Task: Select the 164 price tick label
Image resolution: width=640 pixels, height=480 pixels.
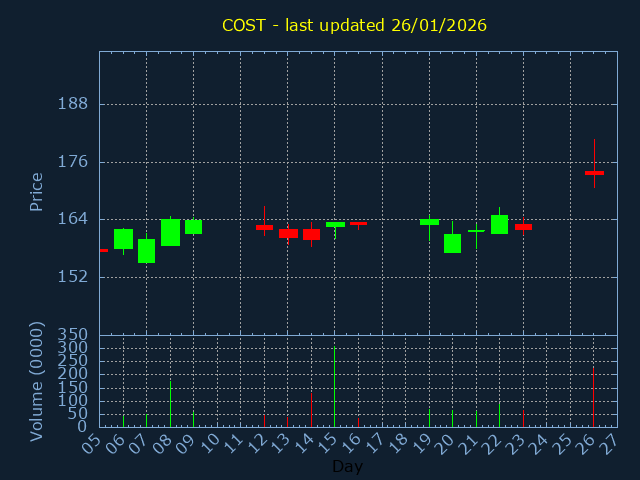Action: (x=73, y=219)
